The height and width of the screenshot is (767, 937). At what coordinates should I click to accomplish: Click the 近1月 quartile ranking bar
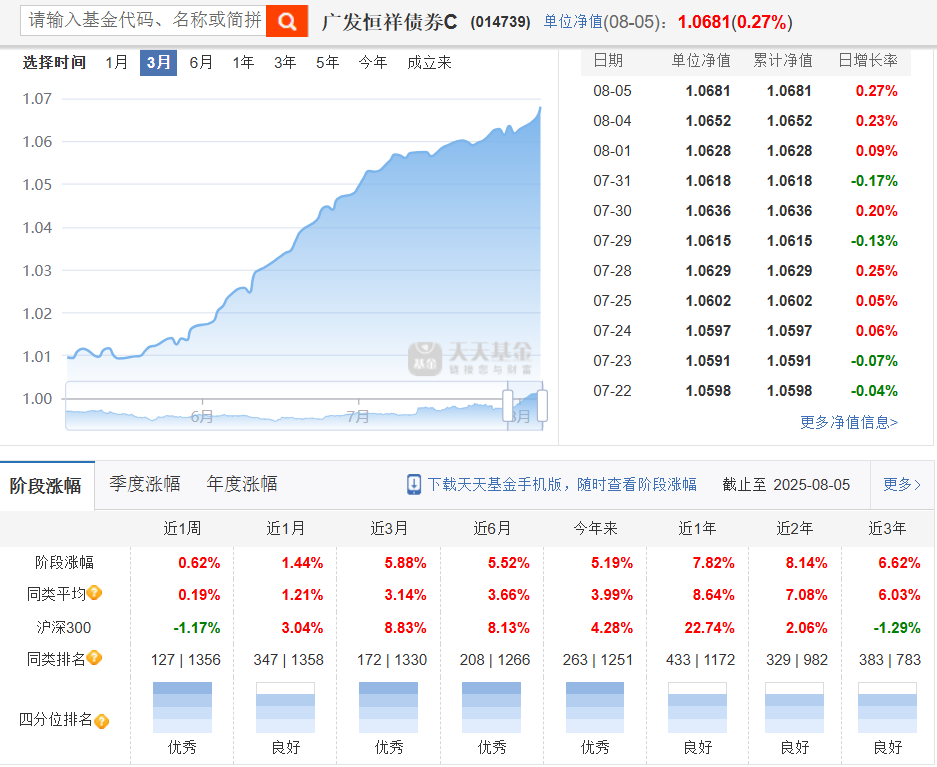tap(285, 707)
